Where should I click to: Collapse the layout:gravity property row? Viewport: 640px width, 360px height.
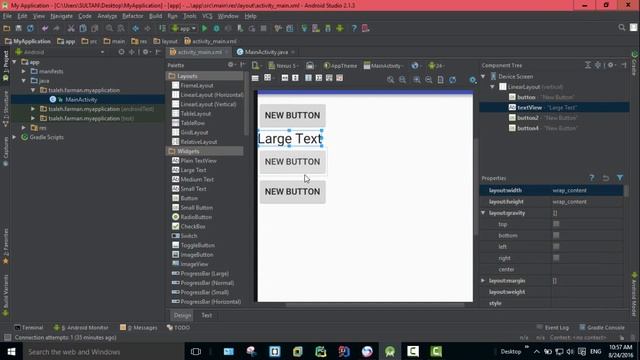(483, 213)
